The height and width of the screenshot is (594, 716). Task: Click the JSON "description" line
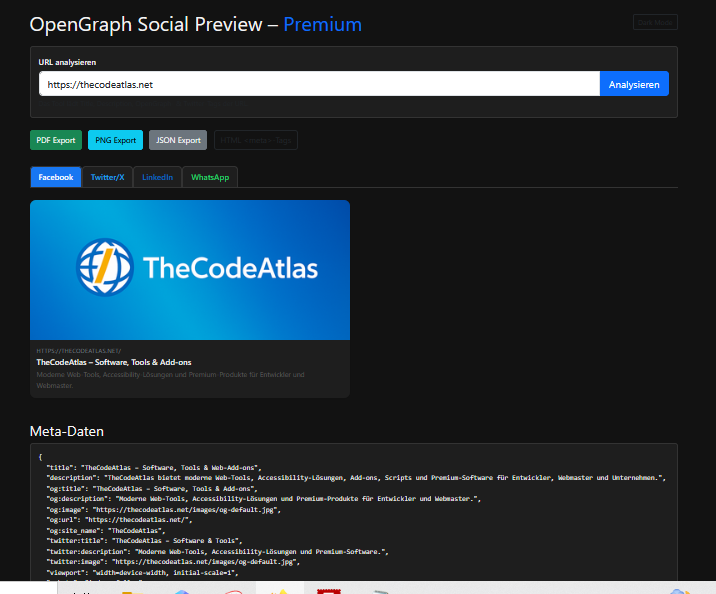[356, 478]
